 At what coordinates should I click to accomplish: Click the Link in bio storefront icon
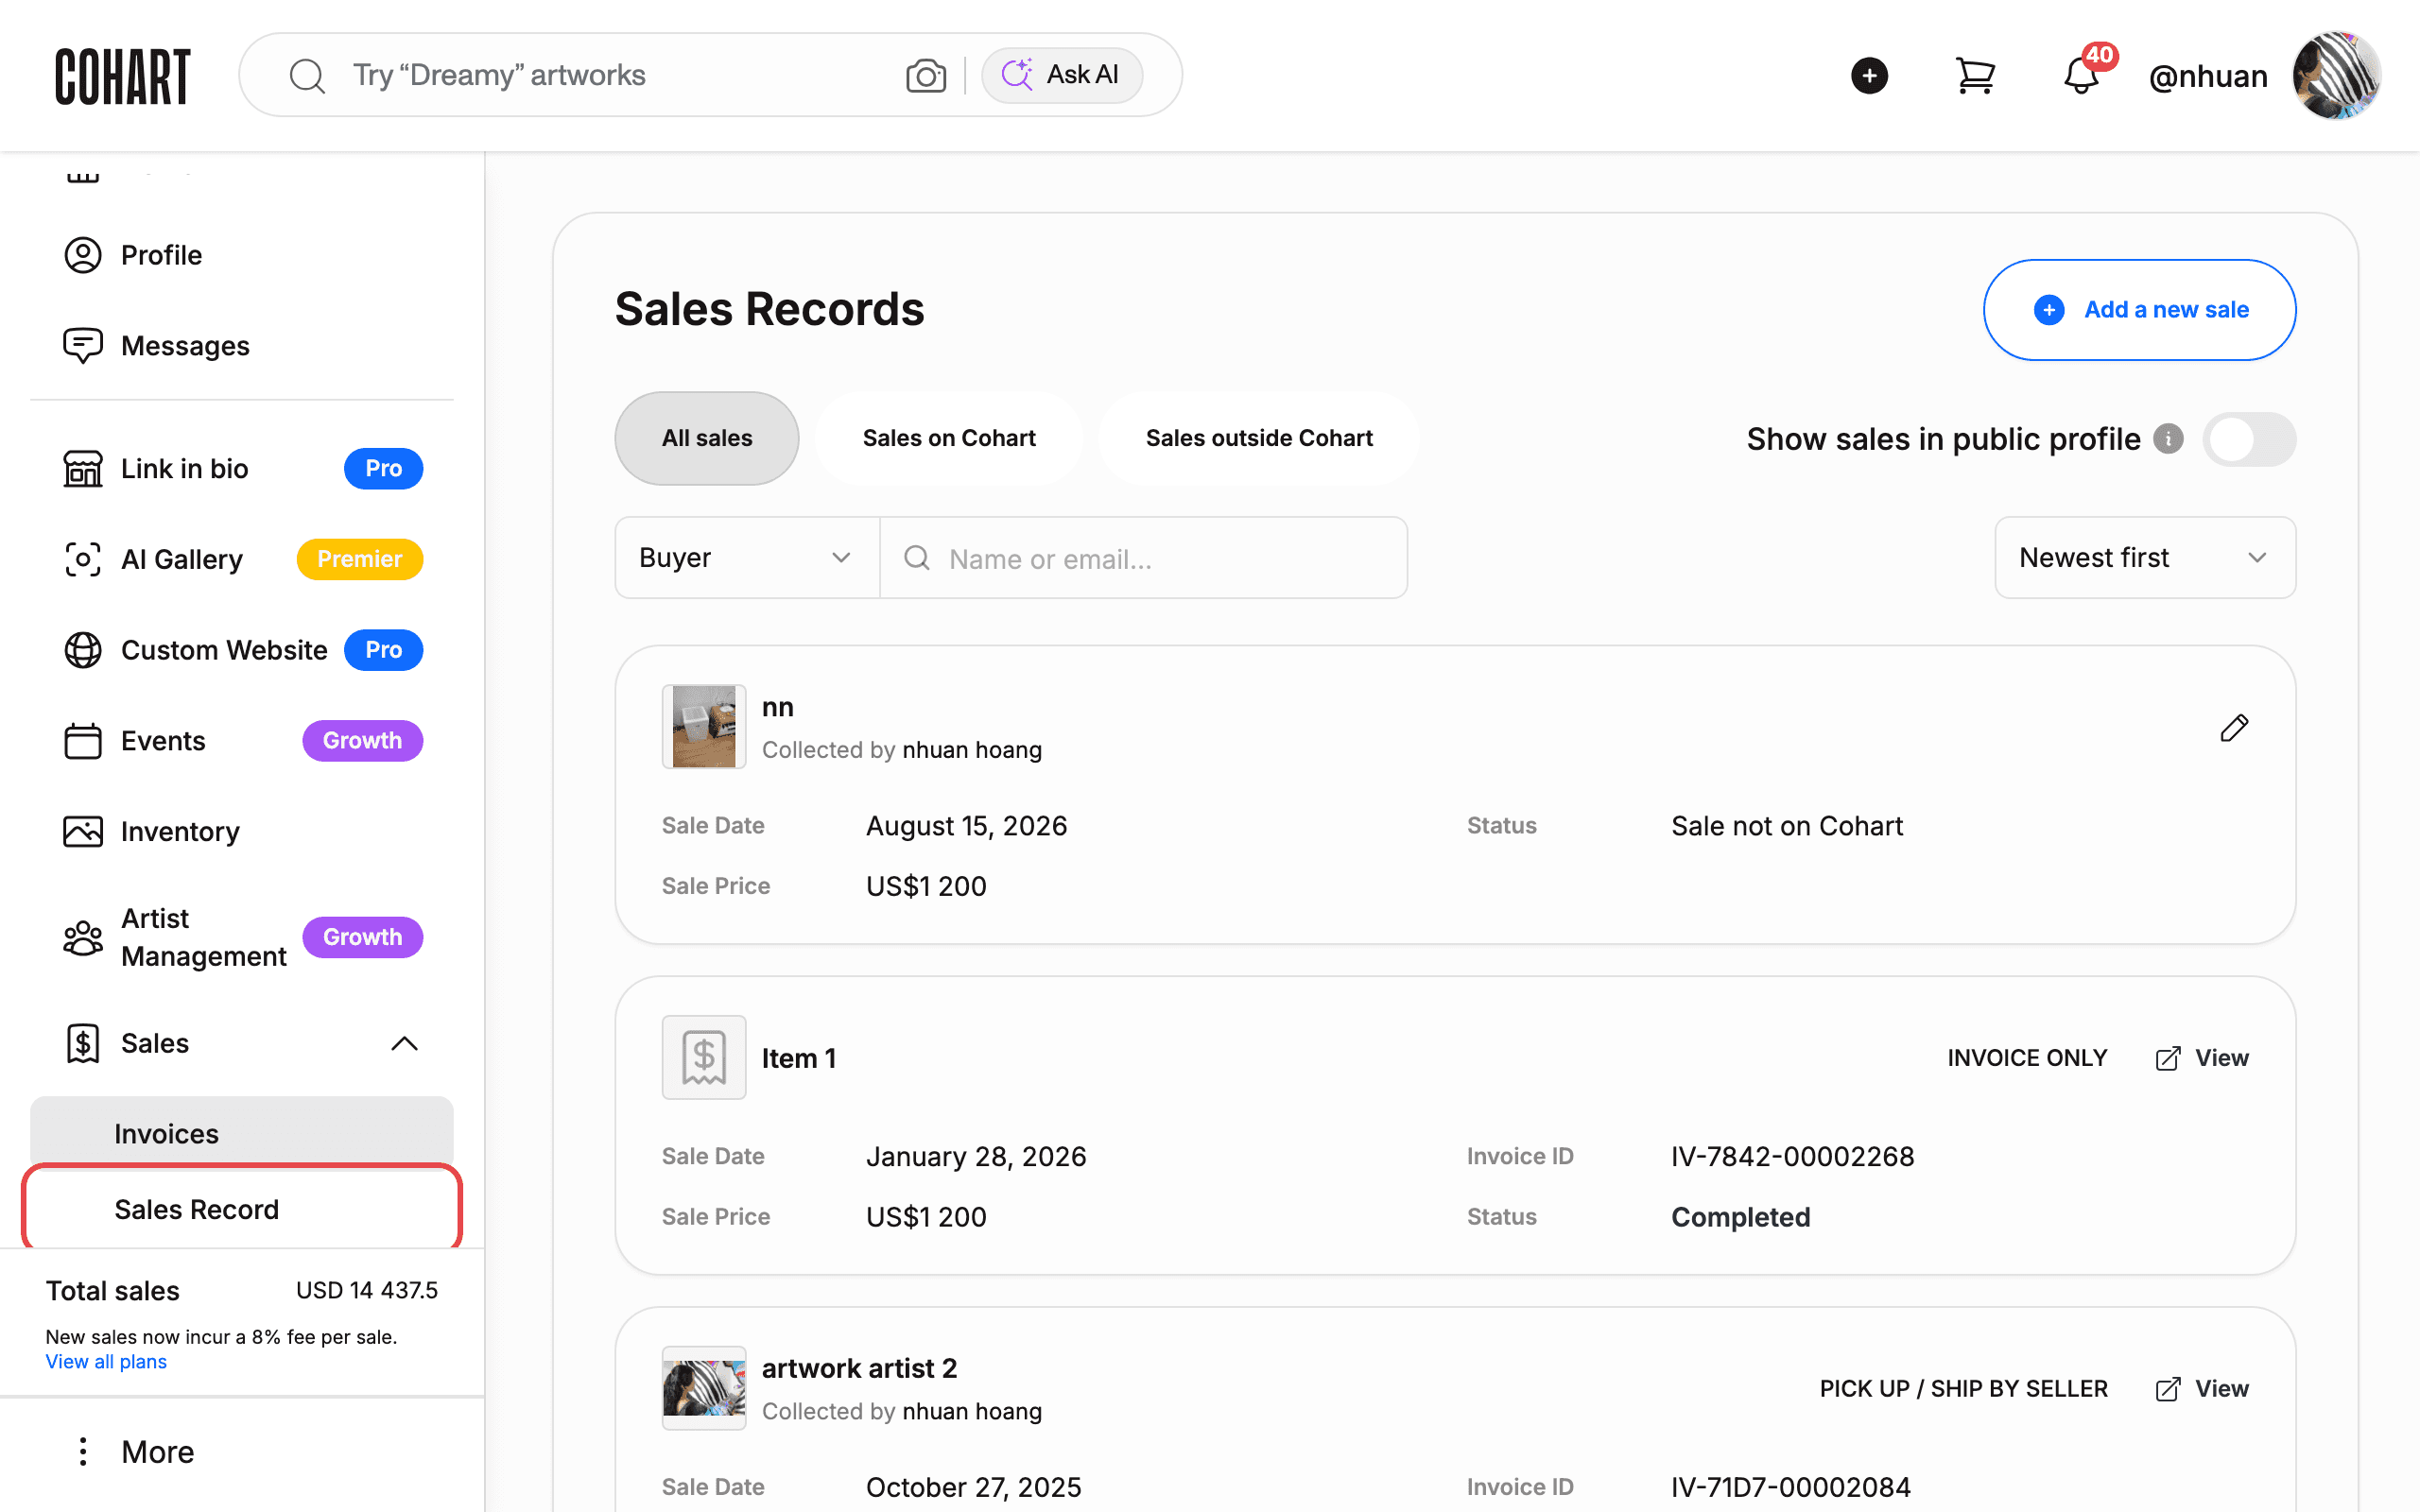pyautogui.click(x=83, y=469)
